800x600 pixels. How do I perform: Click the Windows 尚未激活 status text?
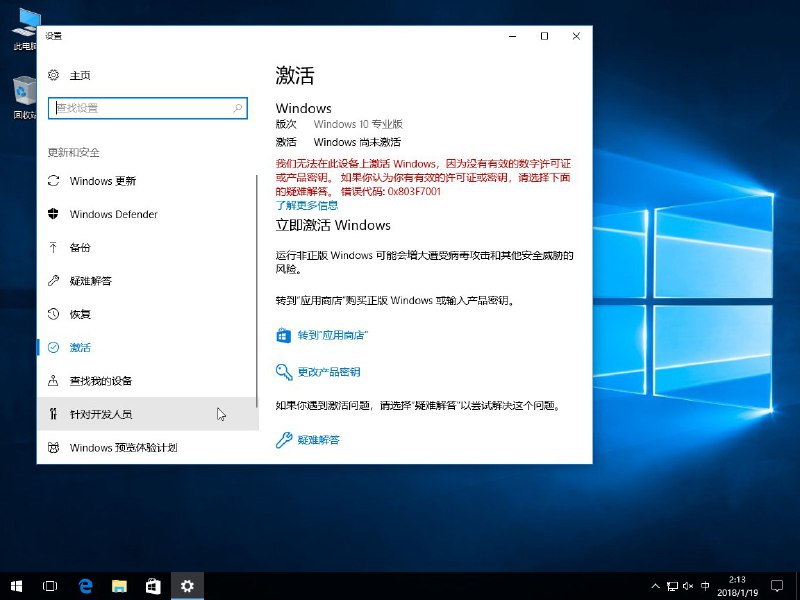(x=357, y=142)
